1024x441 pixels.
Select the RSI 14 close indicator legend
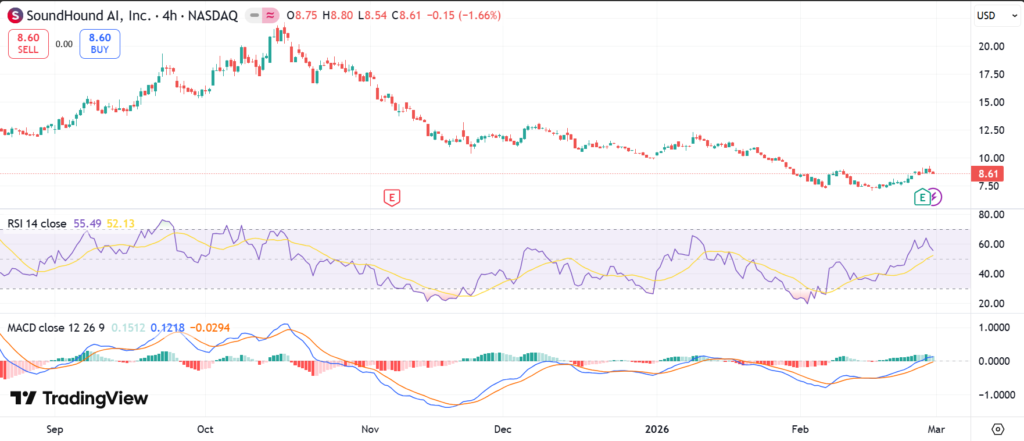coord(36,224)
